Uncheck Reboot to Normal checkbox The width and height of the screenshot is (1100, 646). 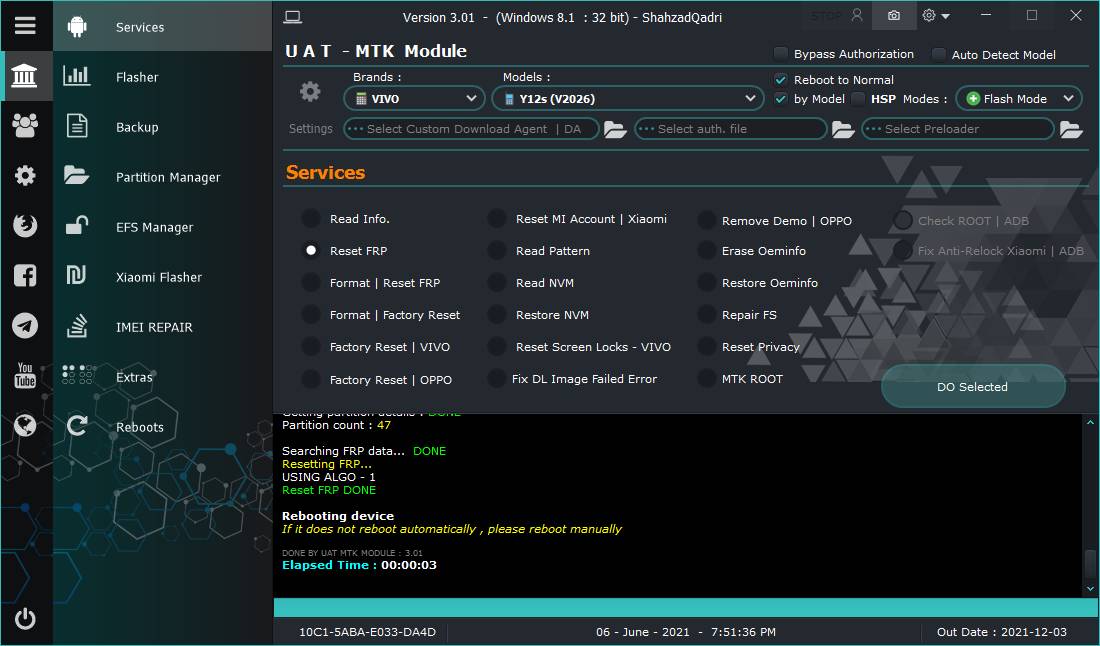point(781,80)
